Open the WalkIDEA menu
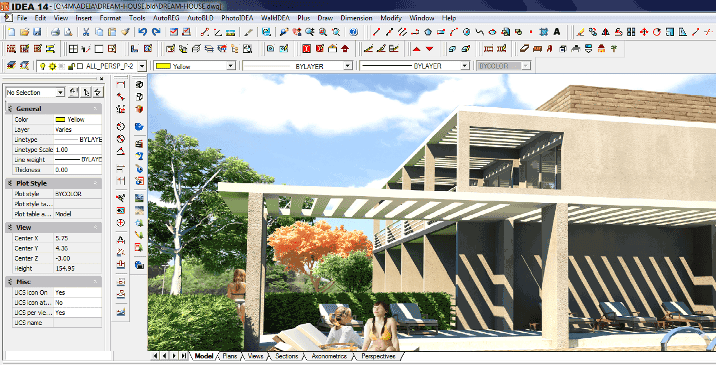 [x=275, y=18]
